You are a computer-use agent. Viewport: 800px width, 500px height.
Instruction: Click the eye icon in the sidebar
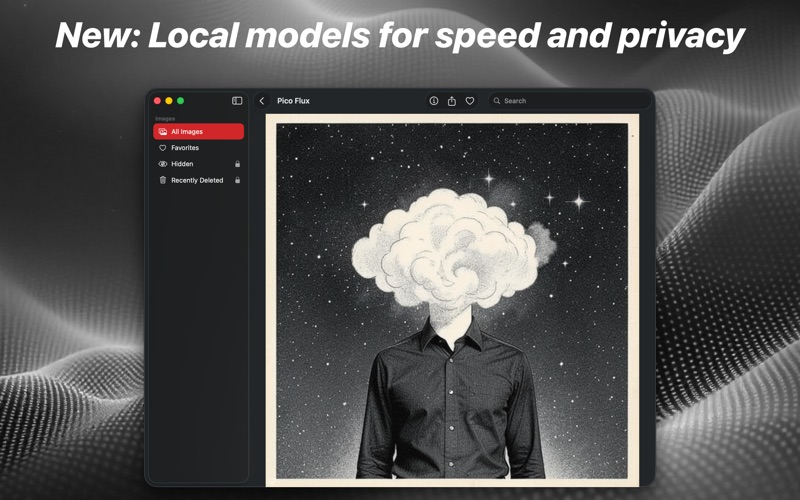click(x=163, y=164)
